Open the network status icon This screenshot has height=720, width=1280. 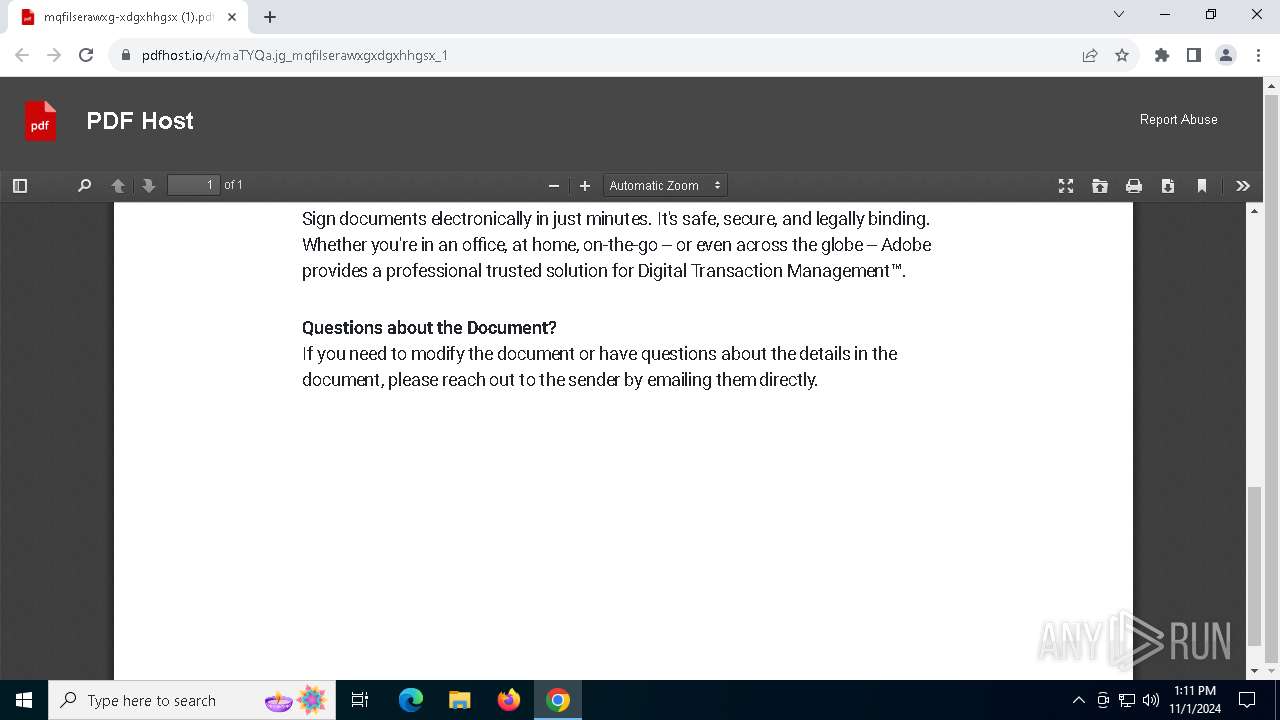[1127, 700]
